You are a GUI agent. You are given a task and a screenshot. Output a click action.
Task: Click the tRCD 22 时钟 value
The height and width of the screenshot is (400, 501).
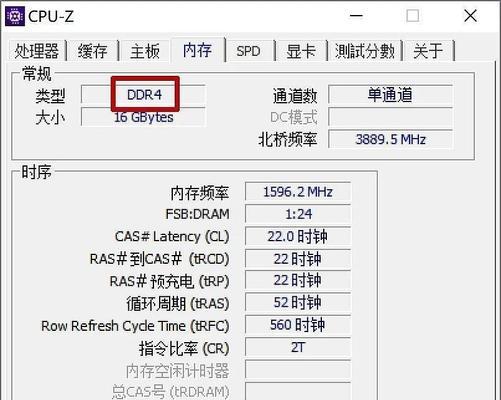click(298, 258)
